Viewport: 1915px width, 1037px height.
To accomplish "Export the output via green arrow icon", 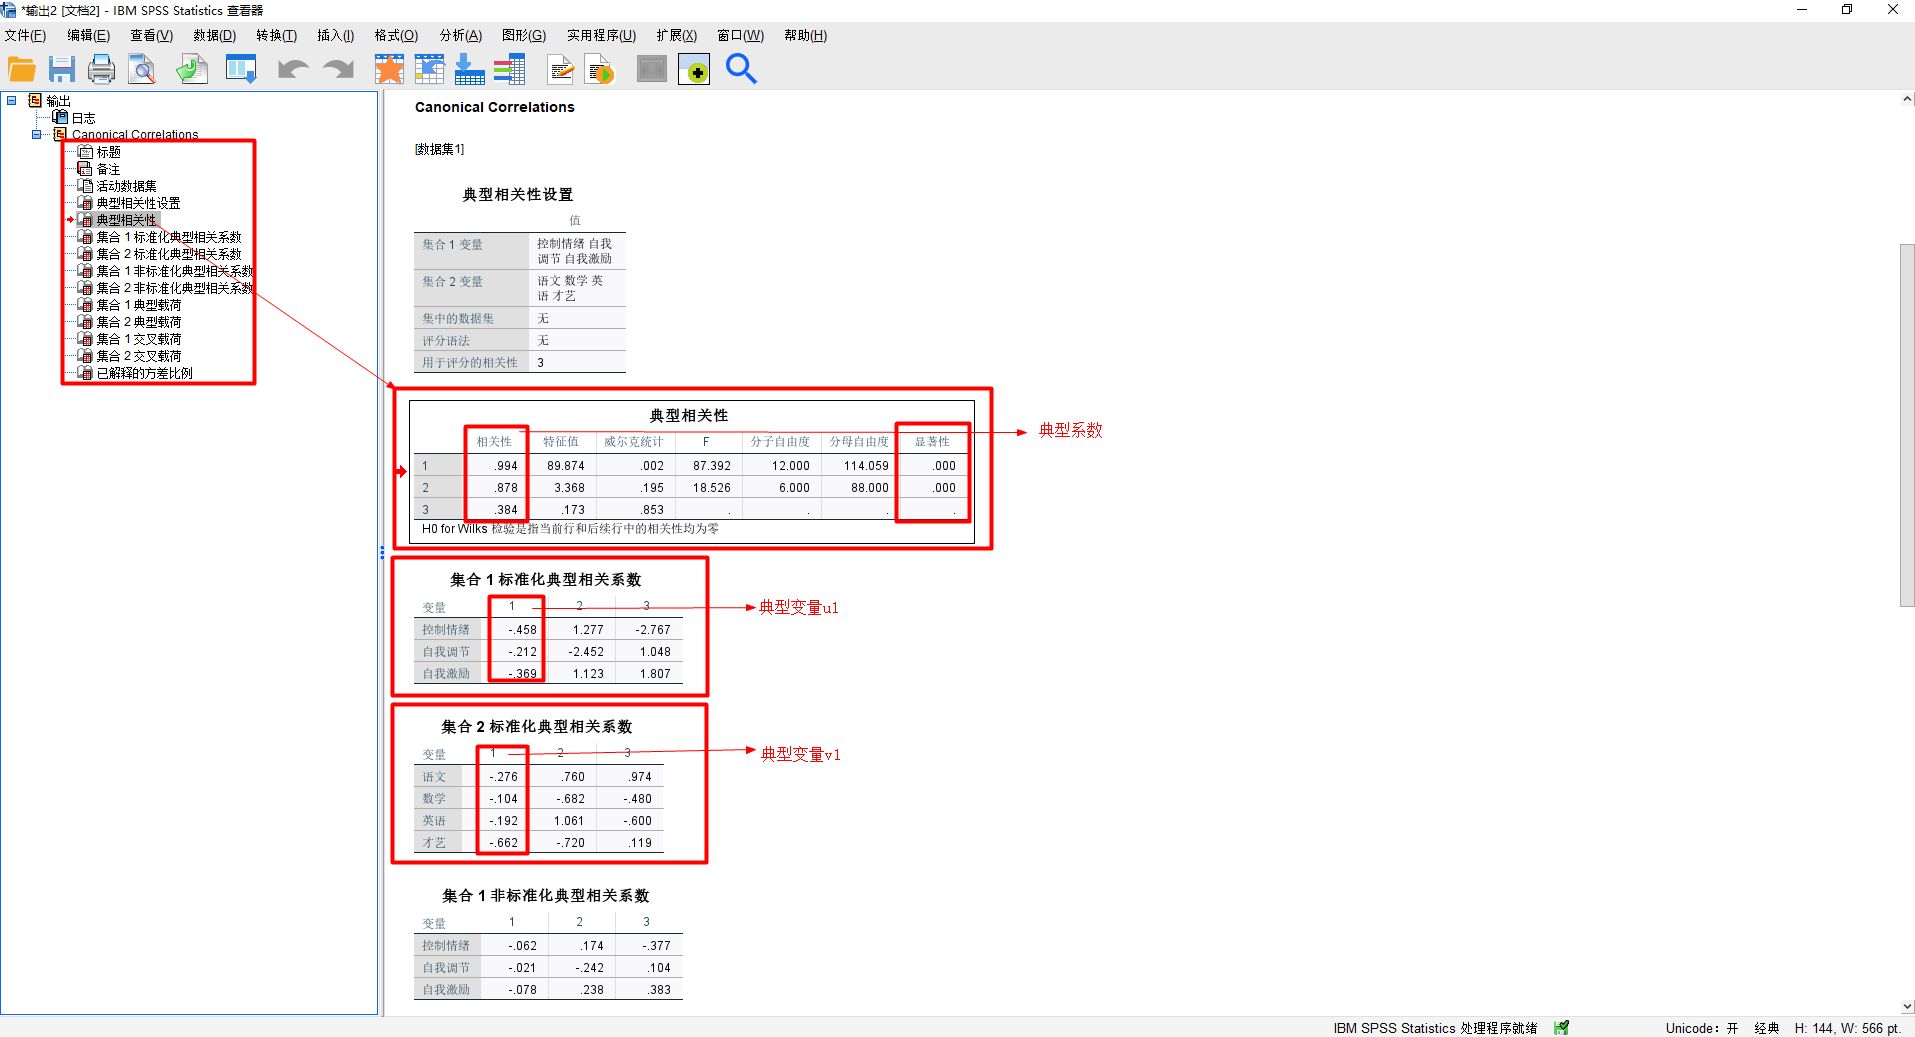I will point(191,69).
